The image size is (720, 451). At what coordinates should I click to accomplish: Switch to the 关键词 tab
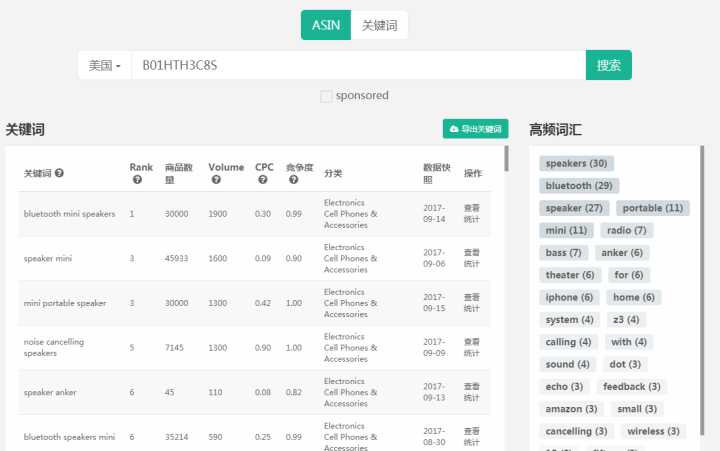point(379,25)
